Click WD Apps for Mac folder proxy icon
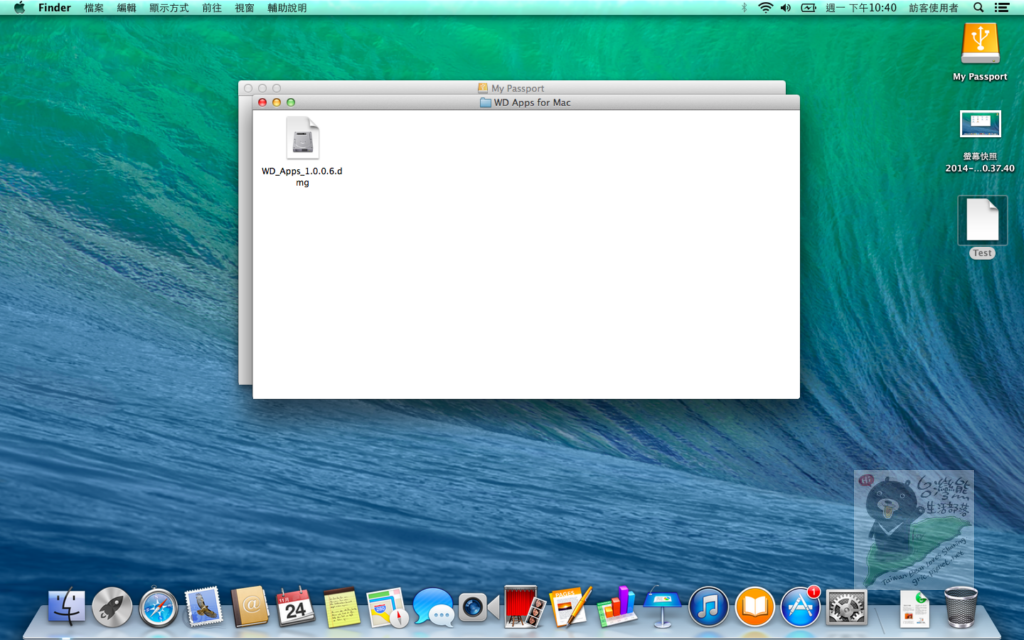 (x=485, y=103)
